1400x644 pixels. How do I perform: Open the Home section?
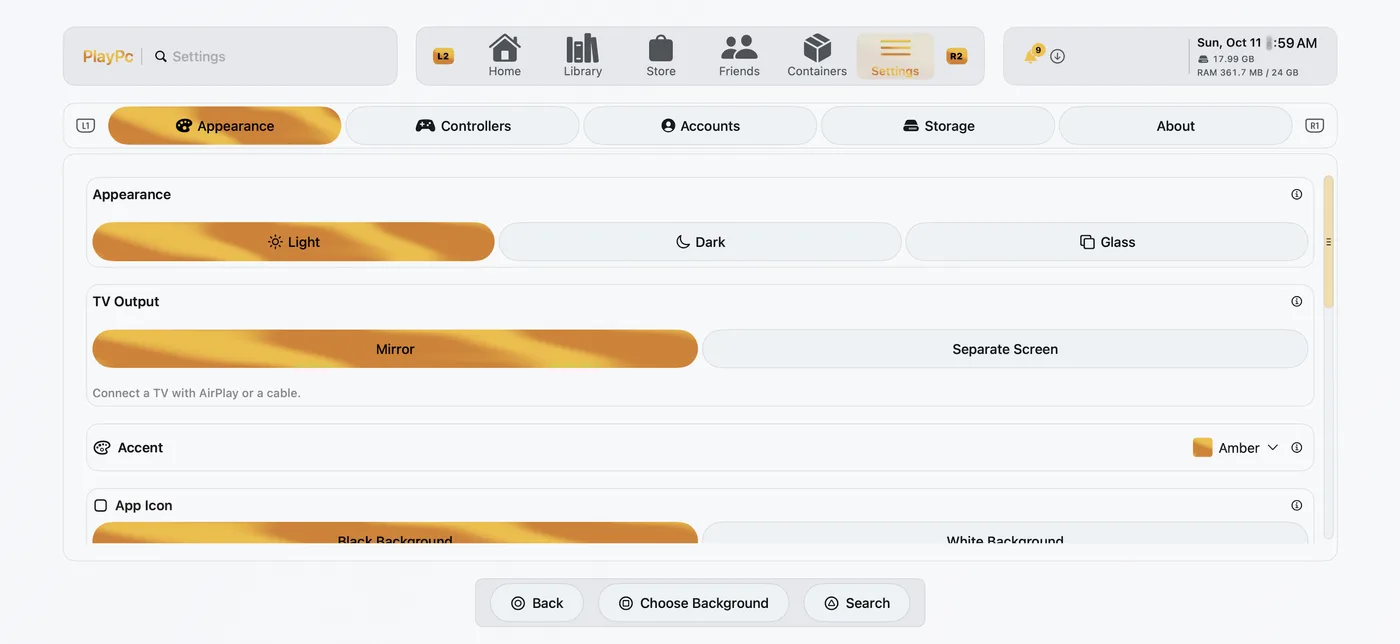tap(504, 56)
